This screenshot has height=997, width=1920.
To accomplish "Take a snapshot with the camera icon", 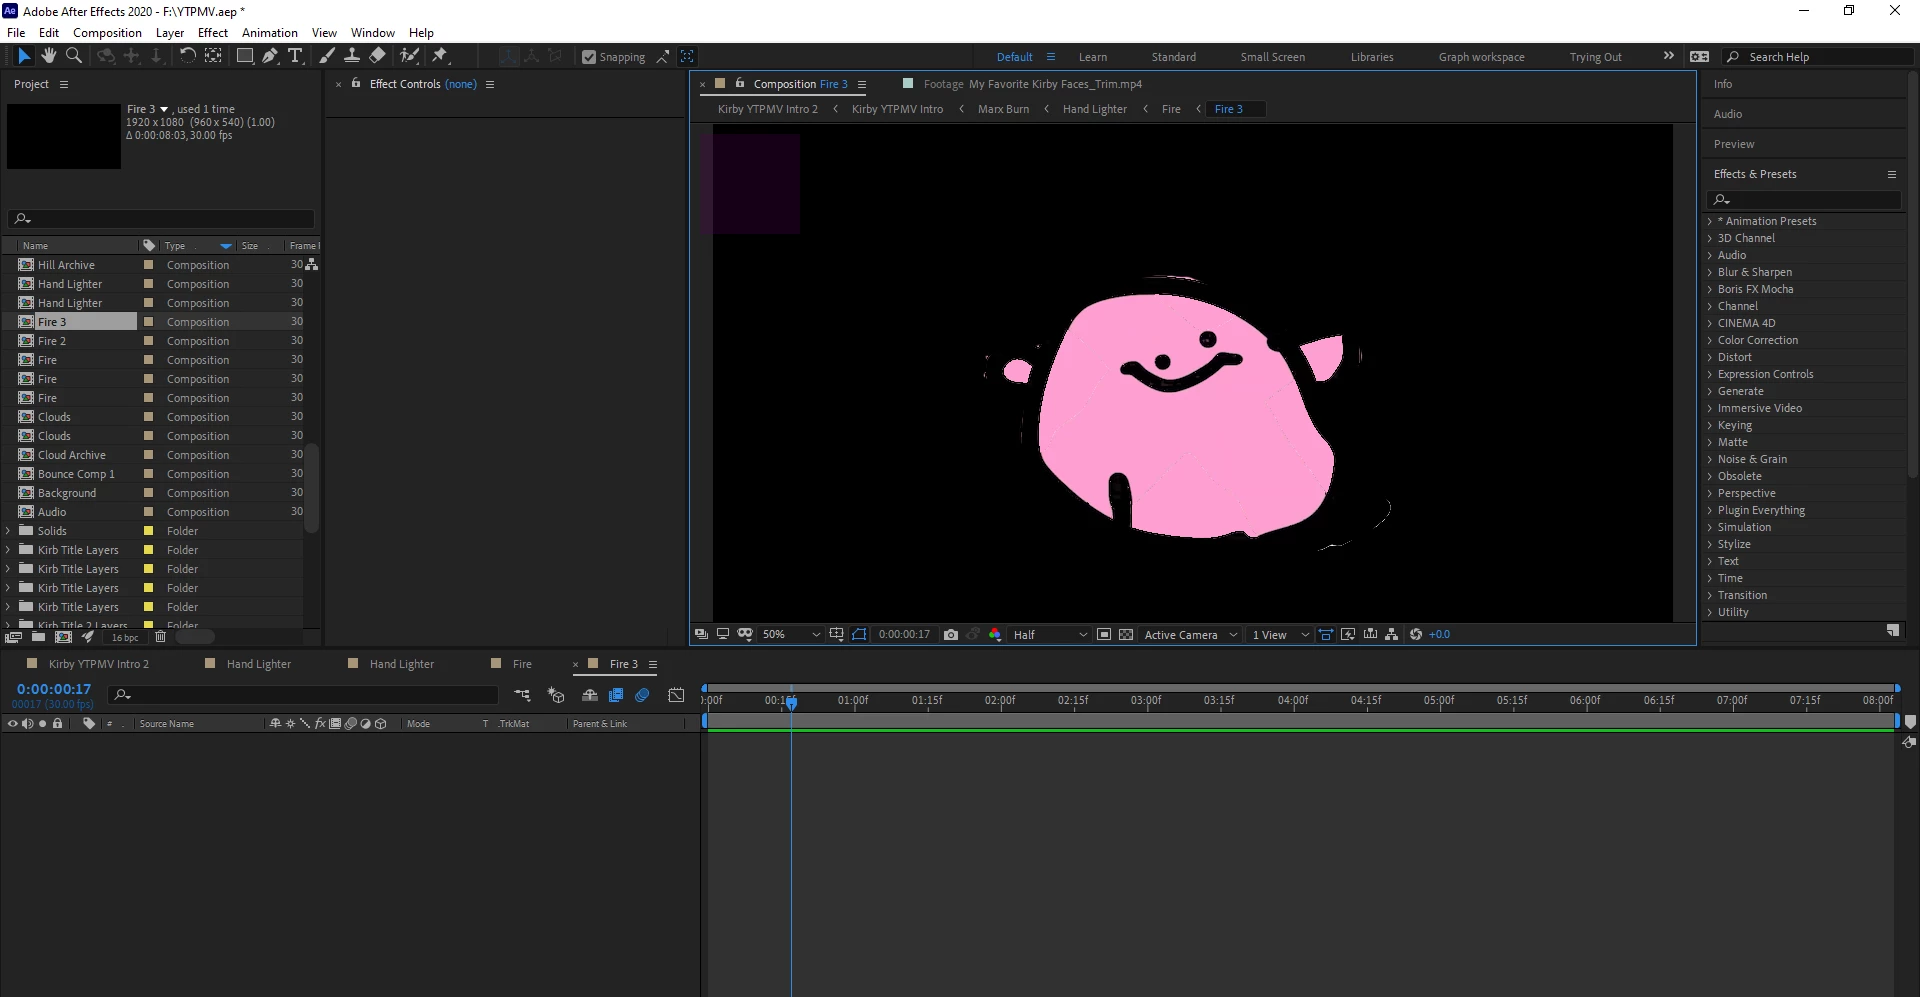I will point(951,634).
